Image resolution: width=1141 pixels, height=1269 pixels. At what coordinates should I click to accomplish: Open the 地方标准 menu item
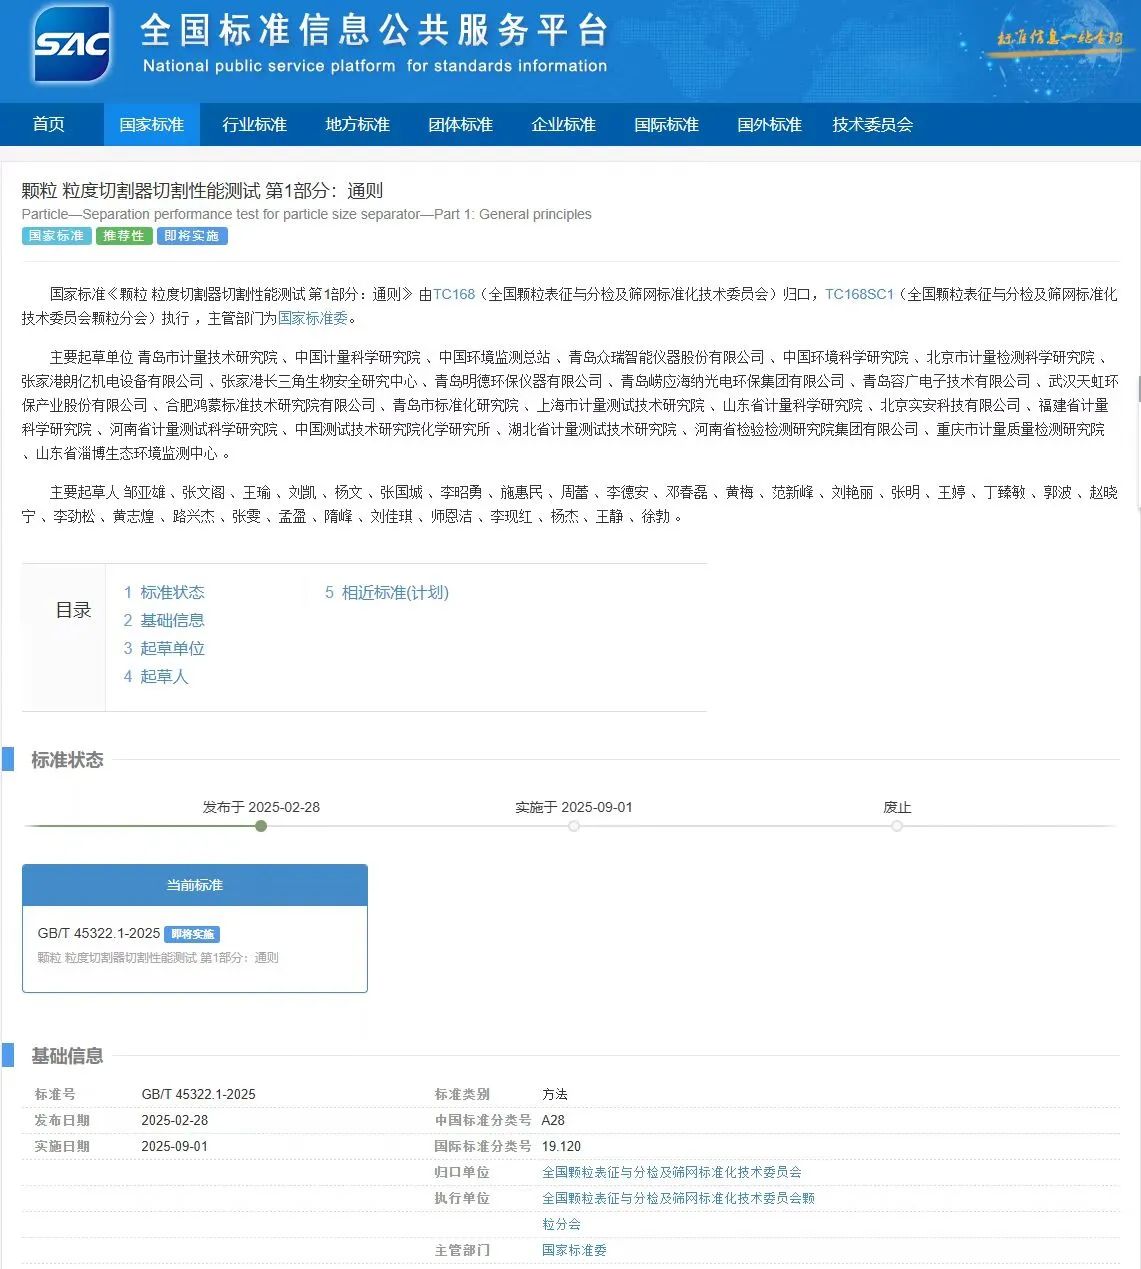point(357,125)
